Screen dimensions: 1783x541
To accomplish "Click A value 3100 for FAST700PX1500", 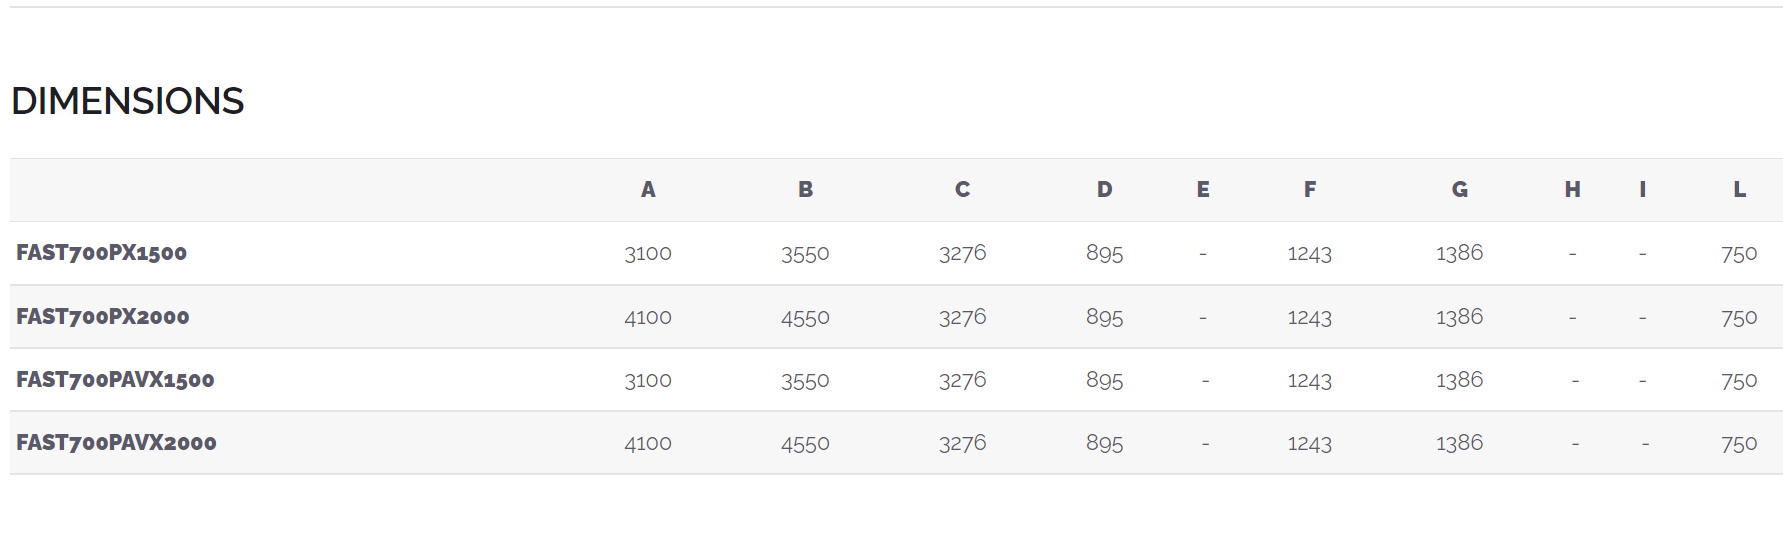I will pyautogui.click(x=648, y=254).
